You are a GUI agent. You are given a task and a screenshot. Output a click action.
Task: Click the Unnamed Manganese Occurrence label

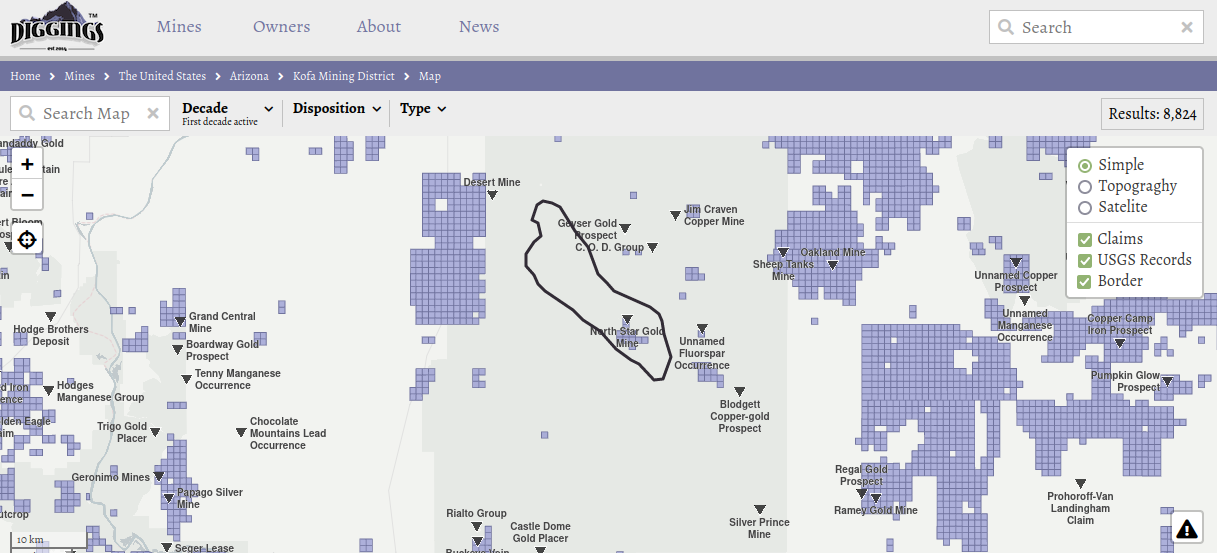point(1025,326)
